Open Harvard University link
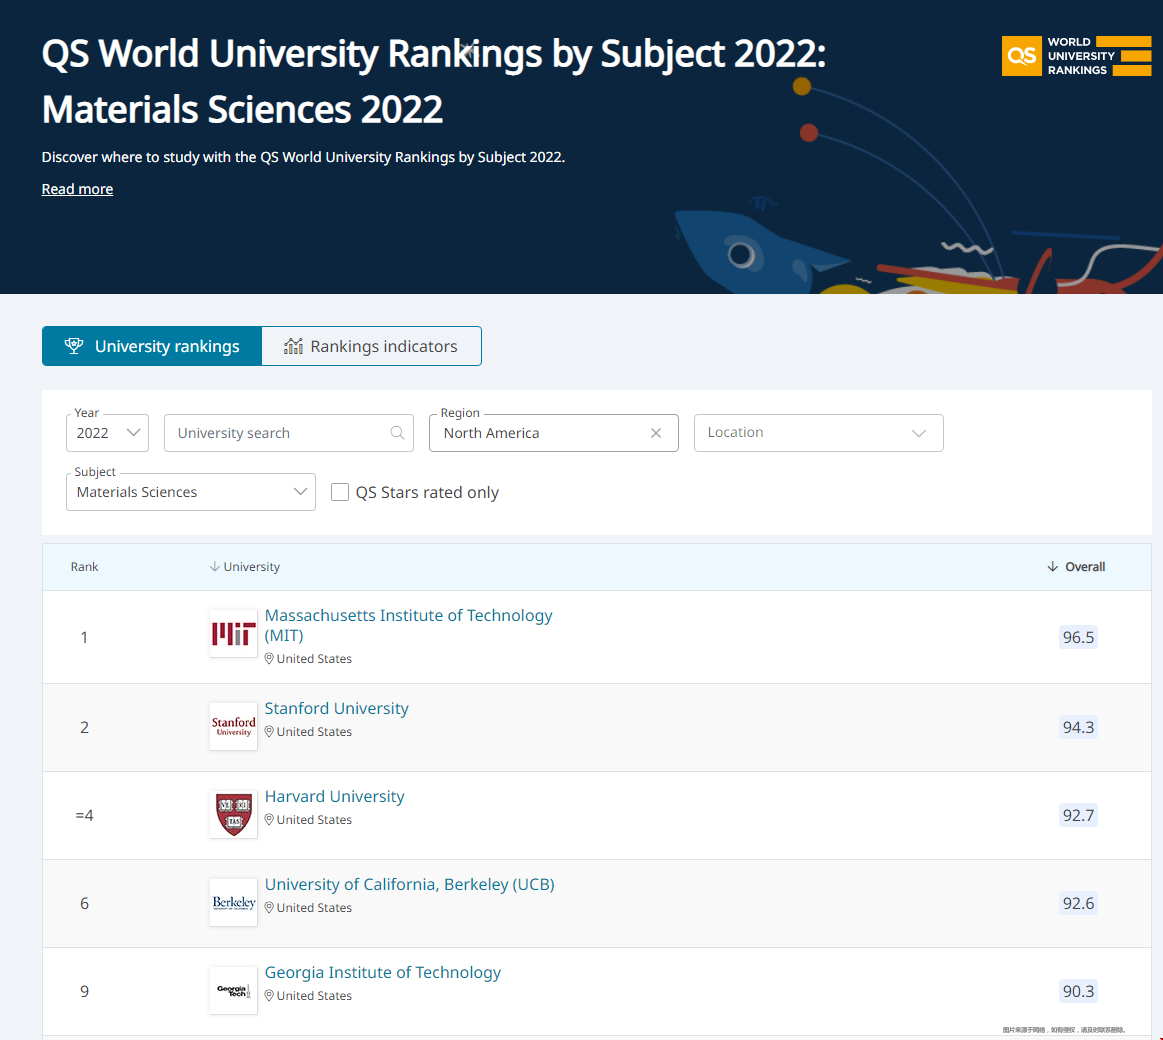The image size is (1163, 1040). point(335,797)
